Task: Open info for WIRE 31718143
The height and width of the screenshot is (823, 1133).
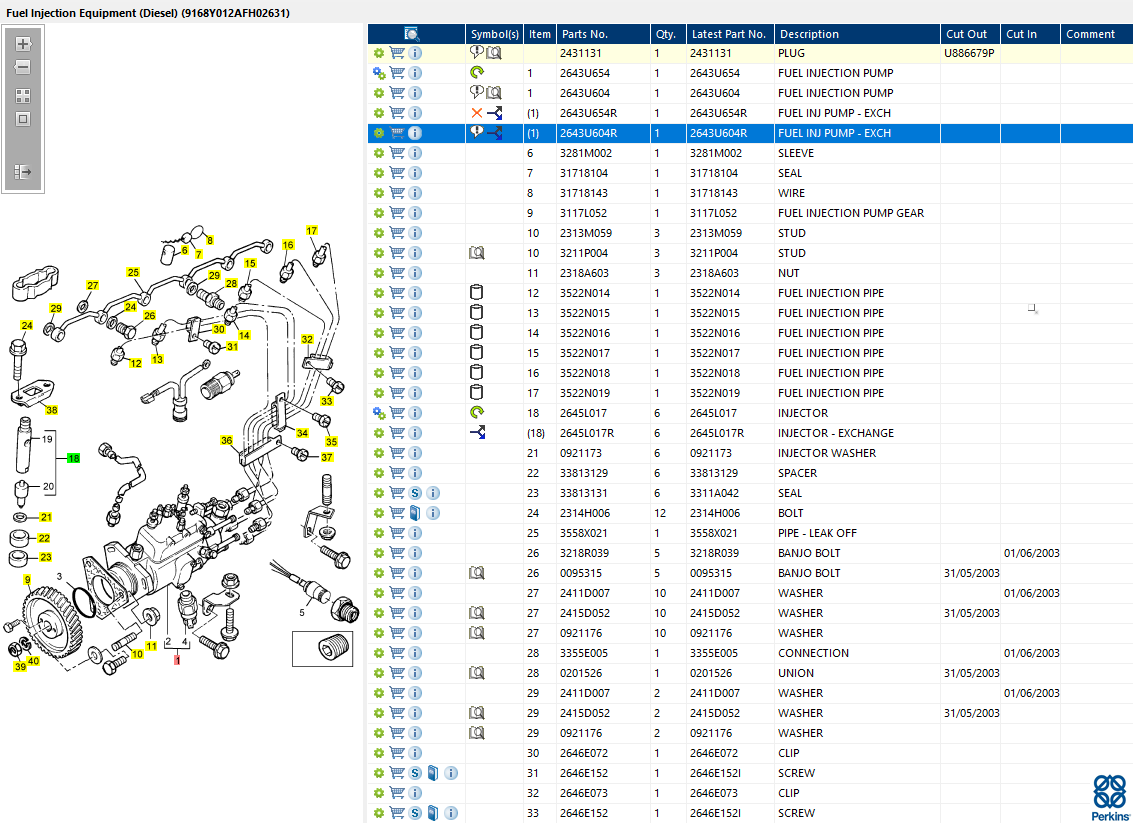Action: click(415, 193)
